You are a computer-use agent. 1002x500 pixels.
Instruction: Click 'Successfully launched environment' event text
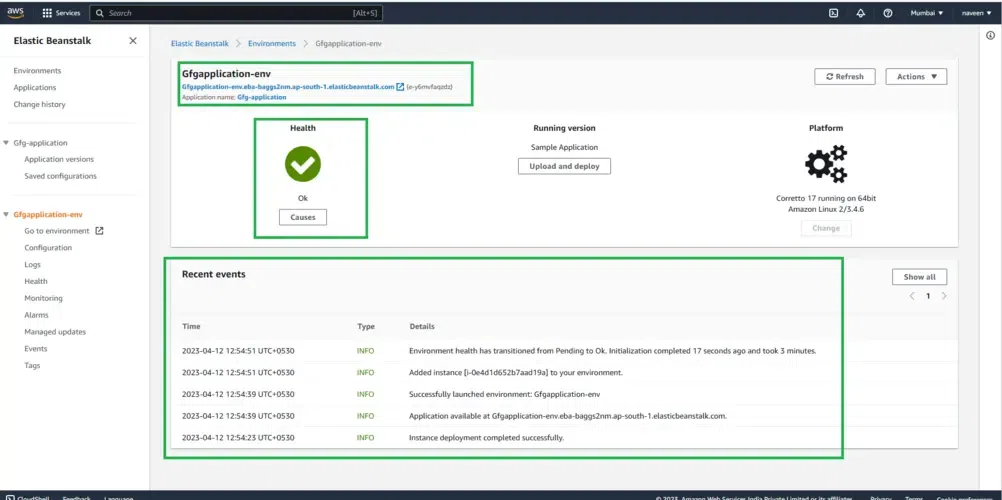coord(505,394)
